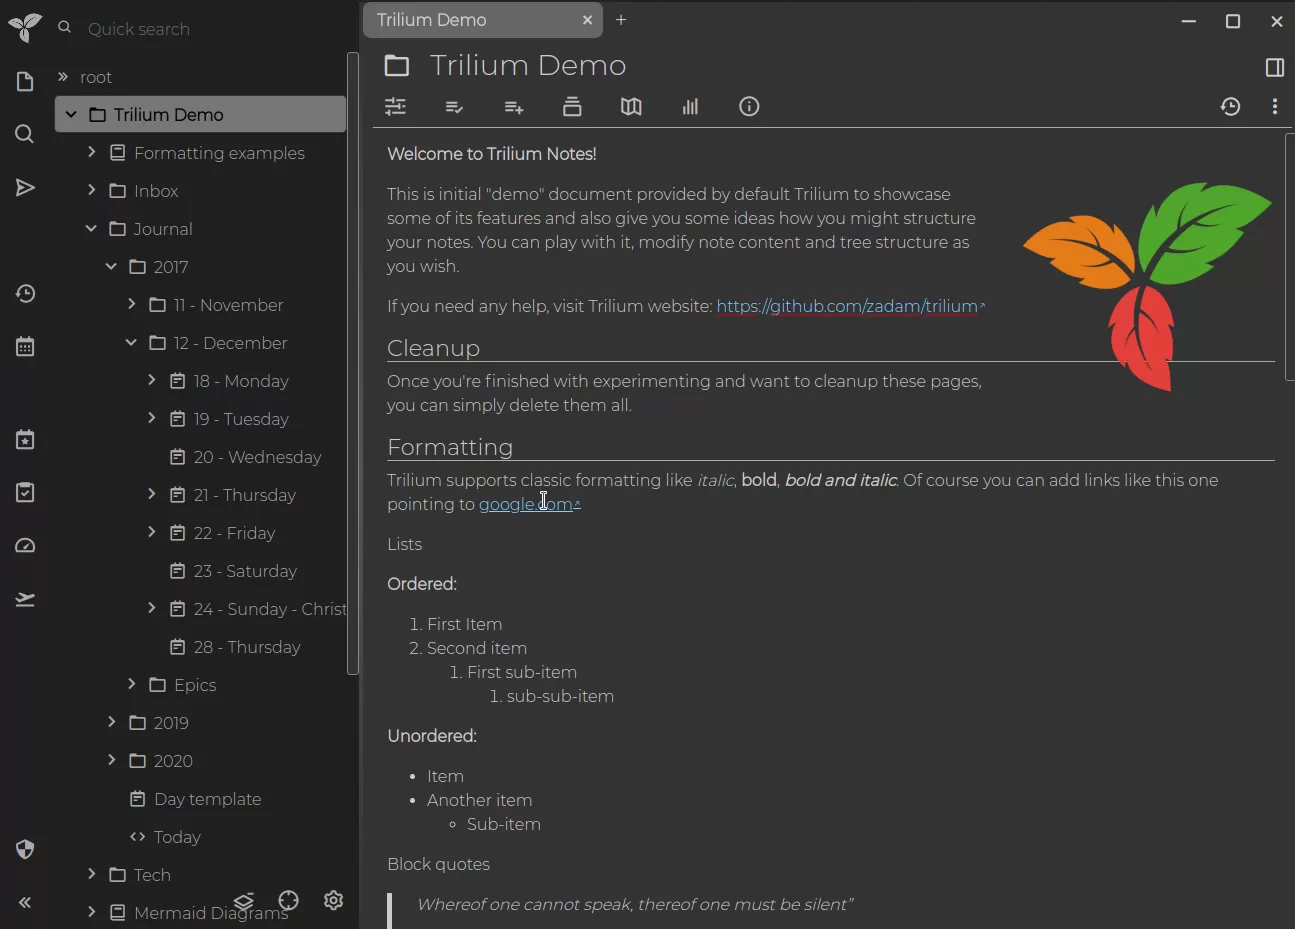Viewport: 1295px width, 929px height.
Task: Open the Inherited Attributes panel
Action: (513, 107)
